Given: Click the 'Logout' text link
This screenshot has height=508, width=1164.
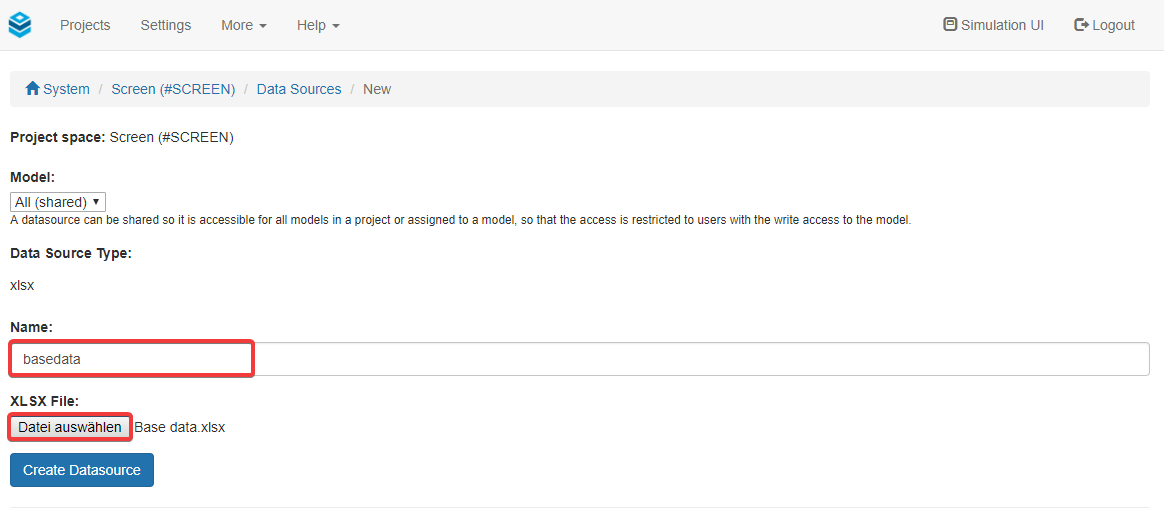Looking at the screenshot, I should coord(1113,25).
